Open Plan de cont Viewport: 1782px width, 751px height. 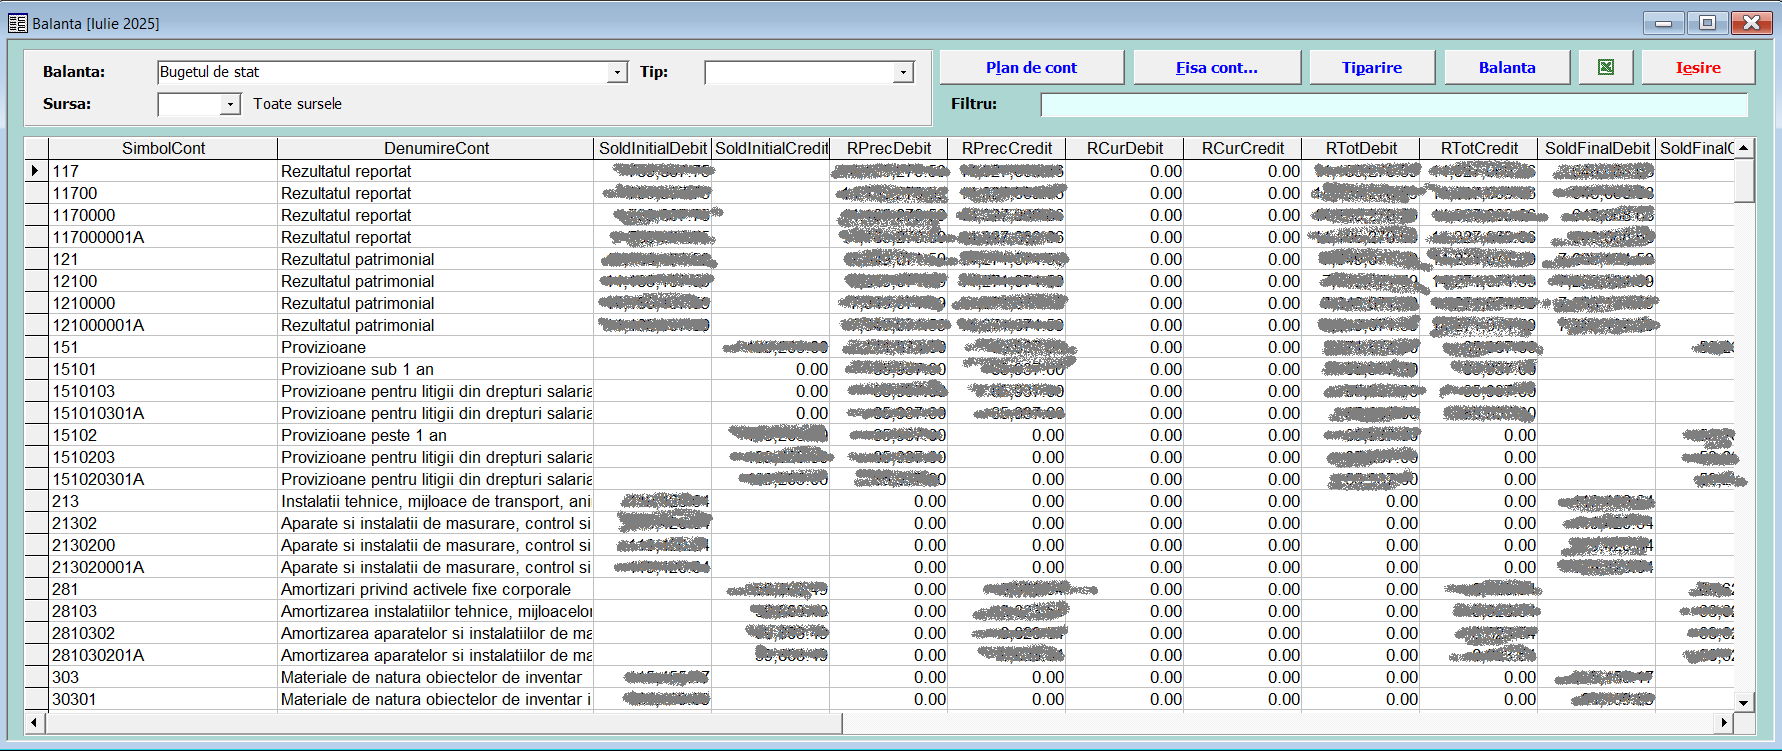pos(1031,67)
